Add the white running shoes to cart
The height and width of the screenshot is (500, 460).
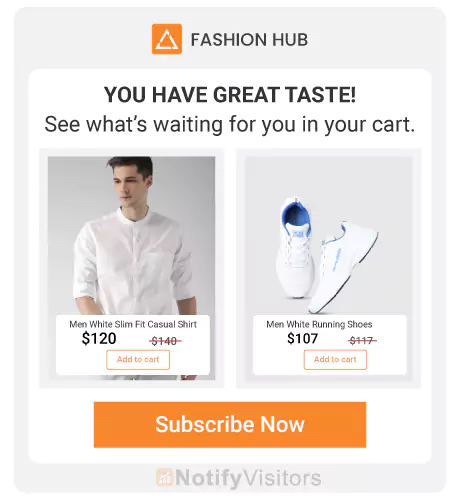(335, 360)
